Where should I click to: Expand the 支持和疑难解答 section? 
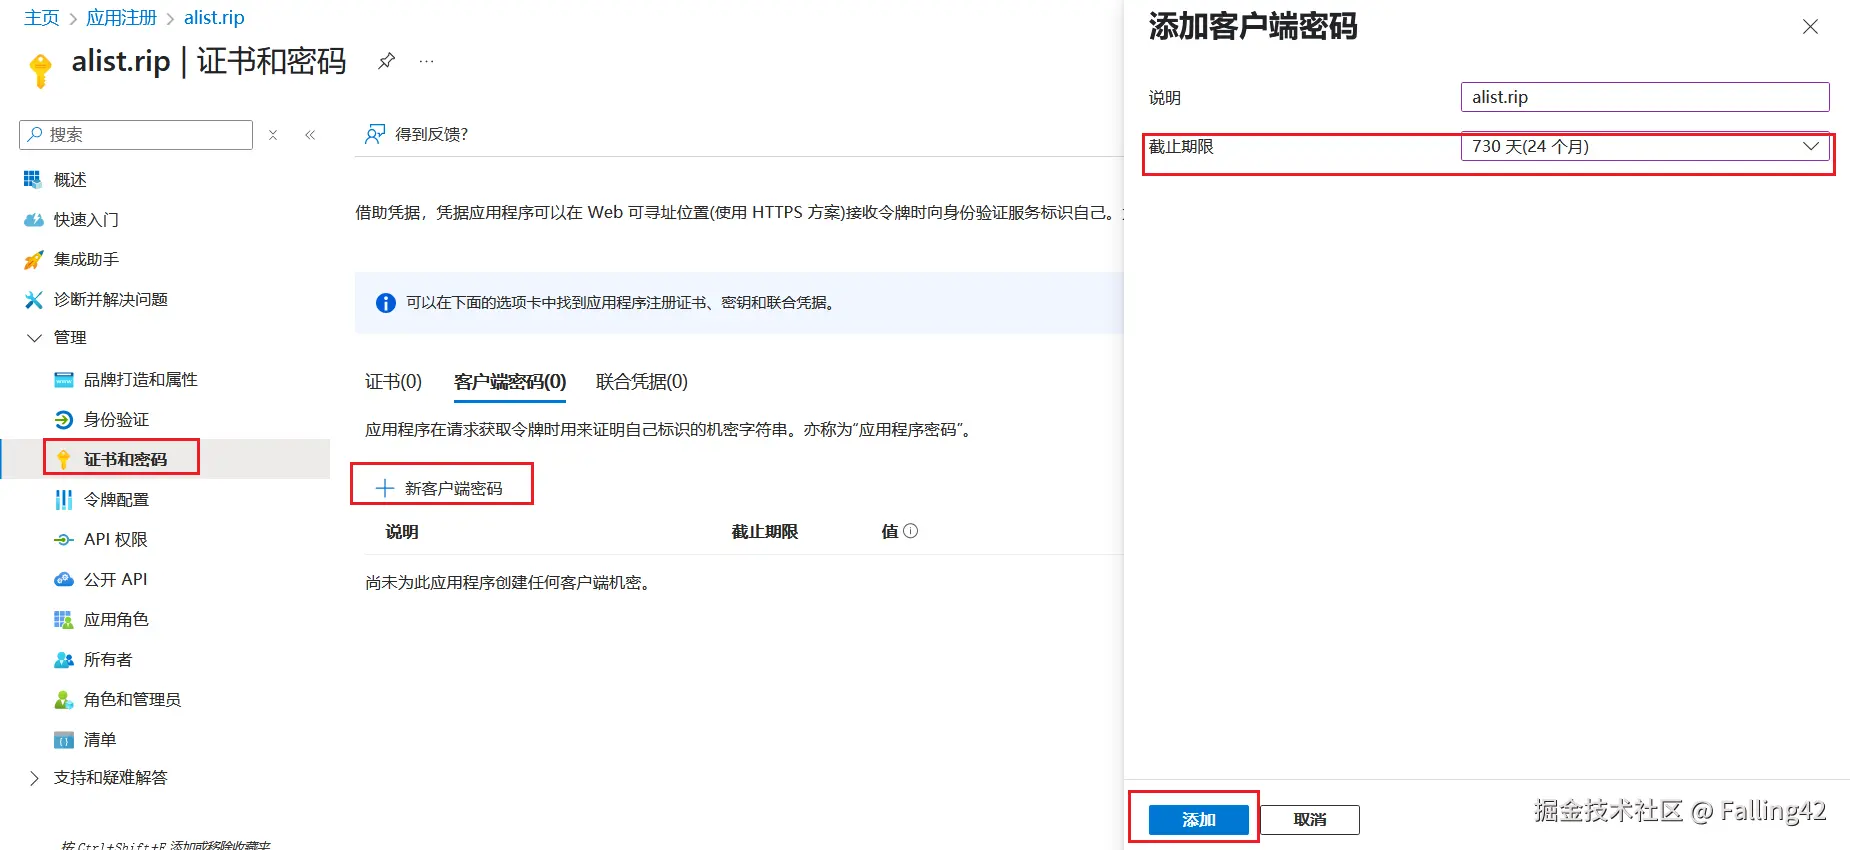[34, 778]
